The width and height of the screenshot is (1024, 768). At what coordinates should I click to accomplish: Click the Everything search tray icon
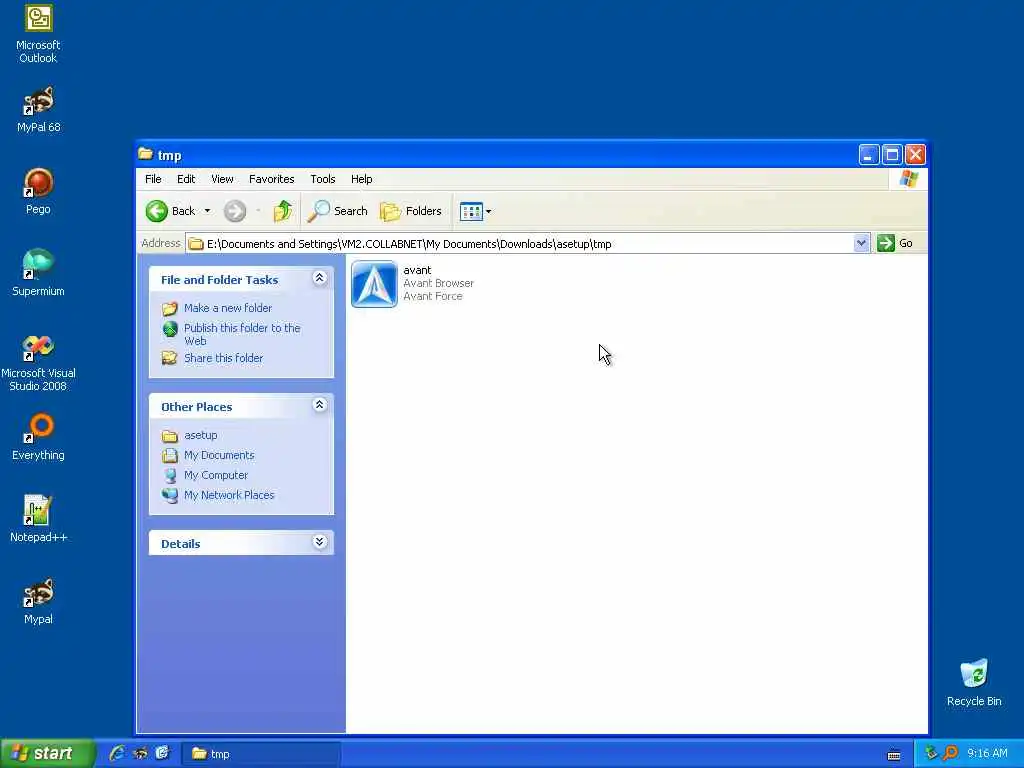(950, 753)
